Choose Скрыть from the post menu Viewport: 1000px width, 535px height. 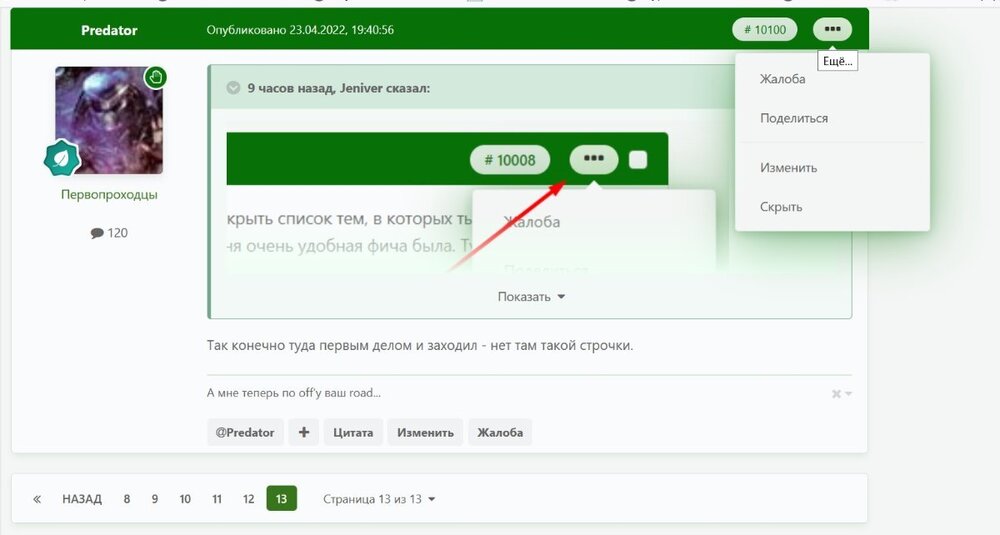[781, 207]
